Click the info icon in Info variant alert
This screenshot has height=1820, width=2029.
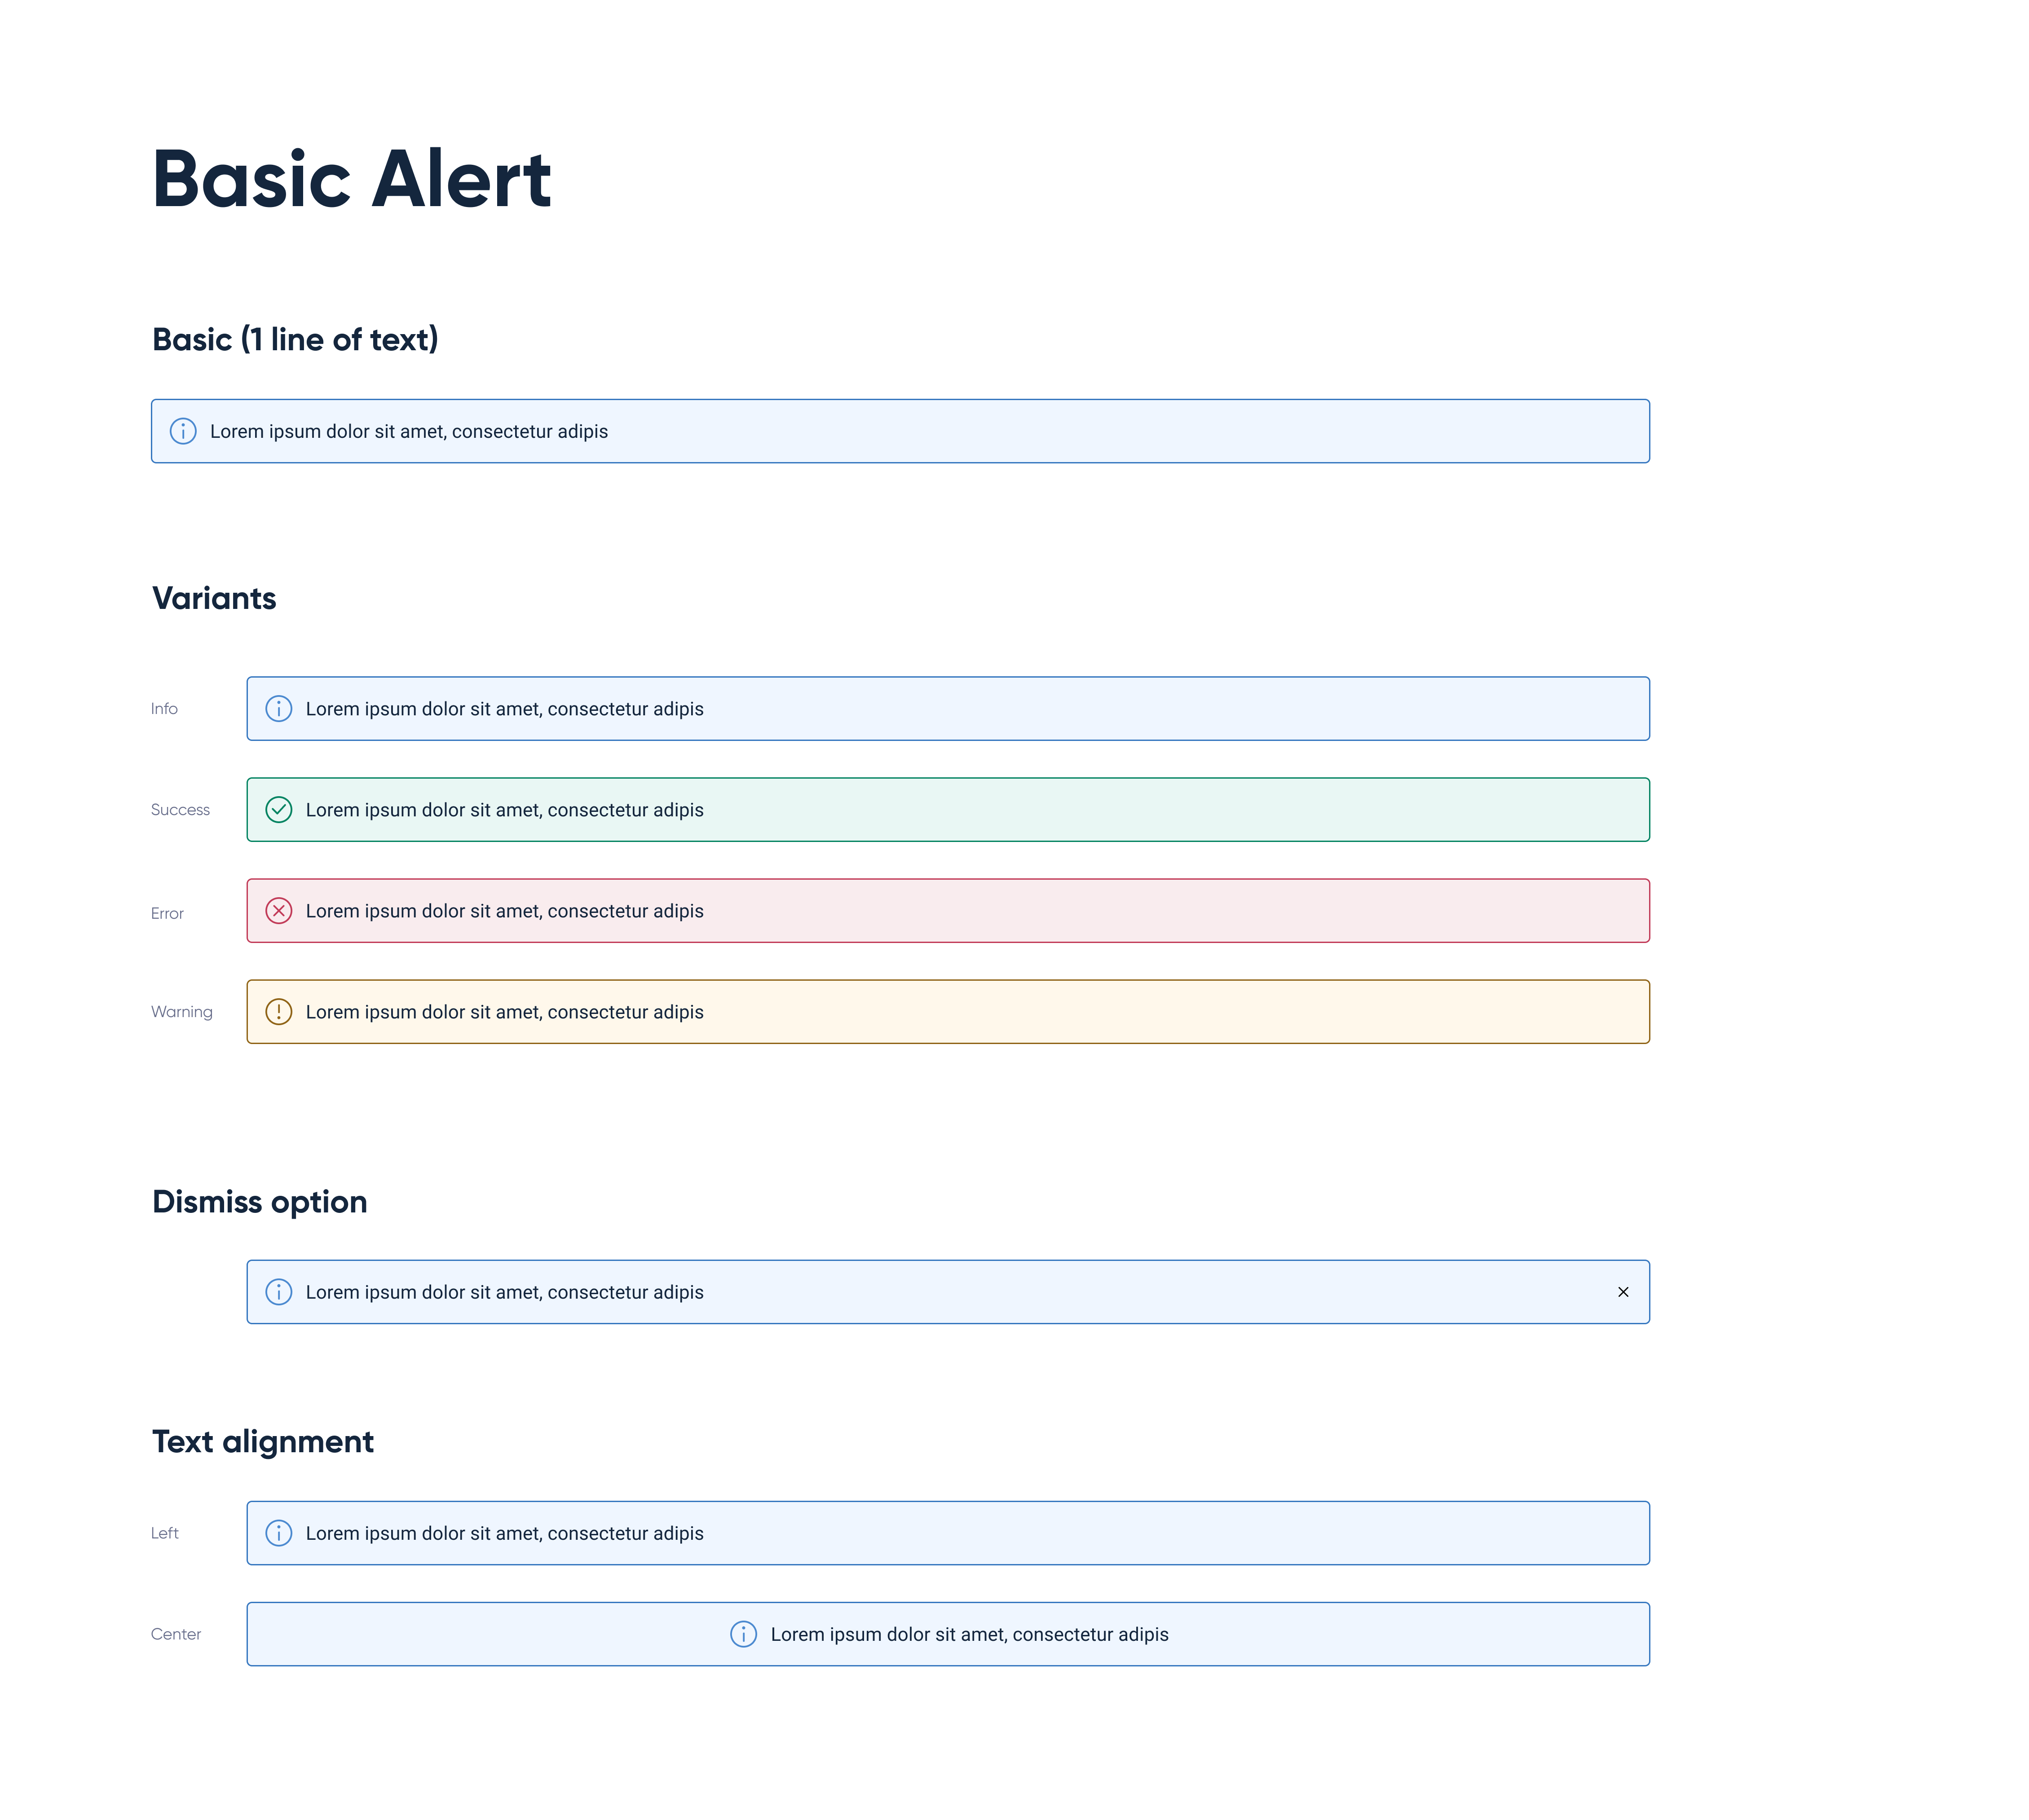279,709
